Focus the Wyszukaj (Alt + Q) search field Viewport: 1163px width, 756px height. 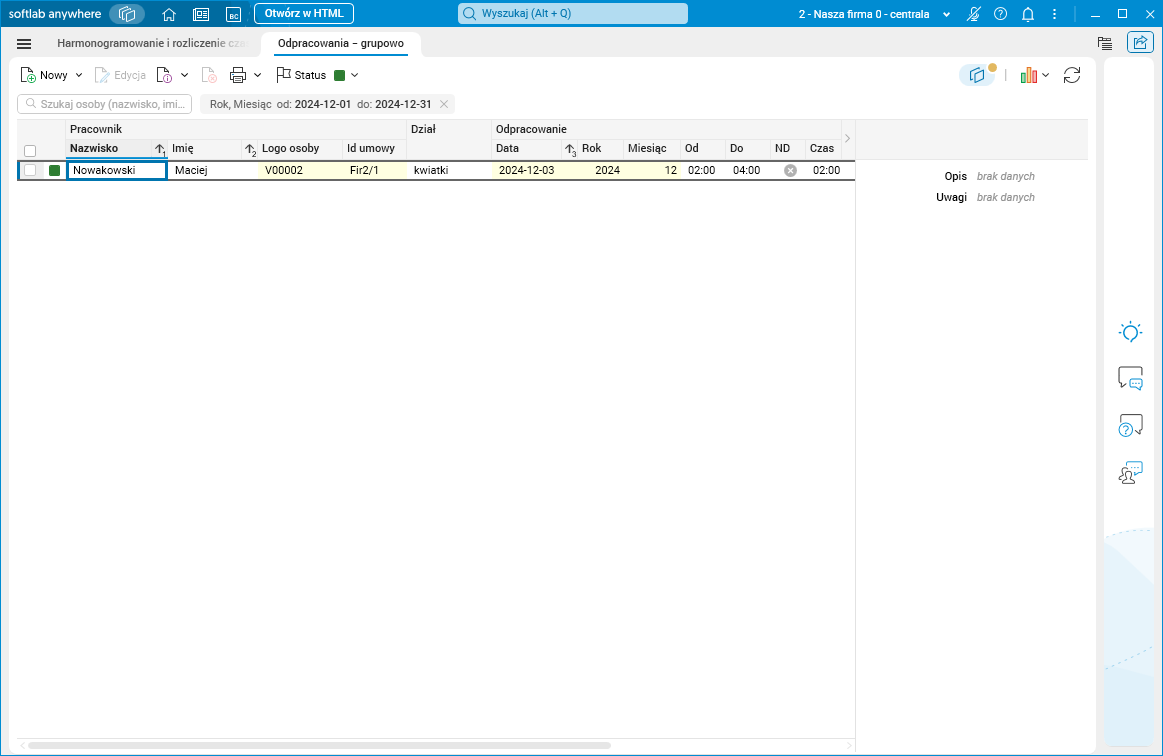573,13
